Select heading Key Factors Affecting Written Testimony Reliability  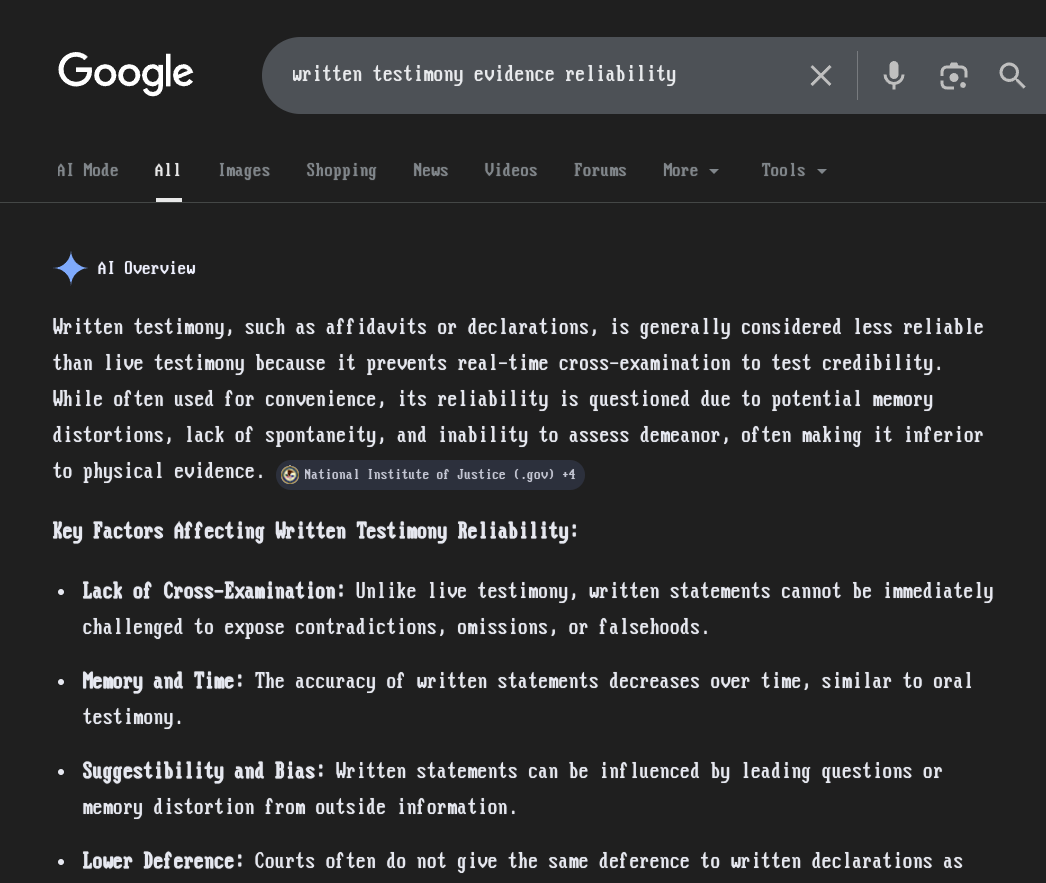pyautogui.click(x=315, y=532)
